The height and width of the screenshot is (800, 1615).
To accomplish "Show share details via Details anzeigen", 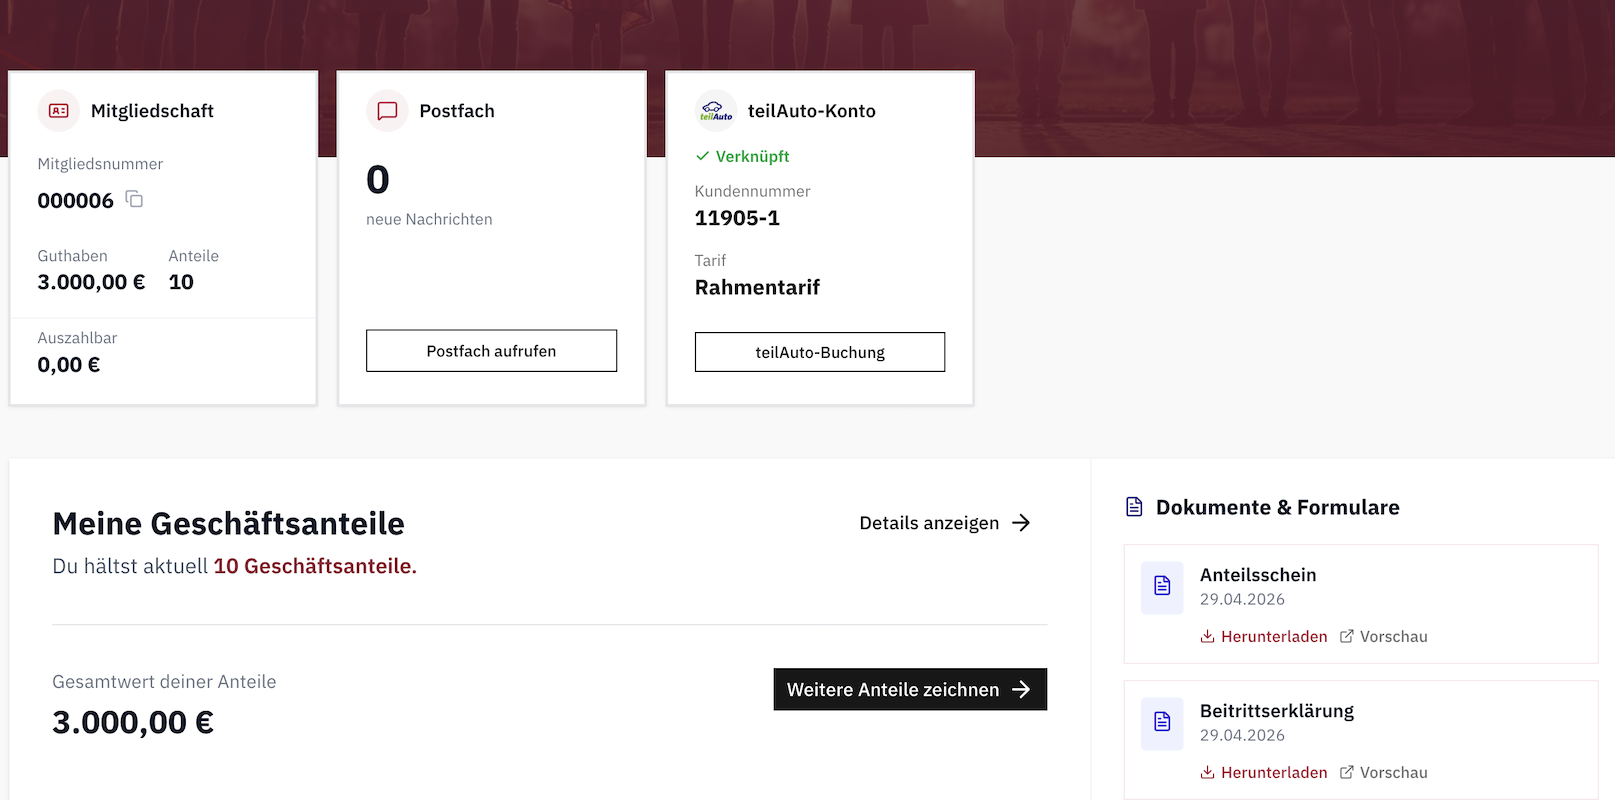I will 944,523.
